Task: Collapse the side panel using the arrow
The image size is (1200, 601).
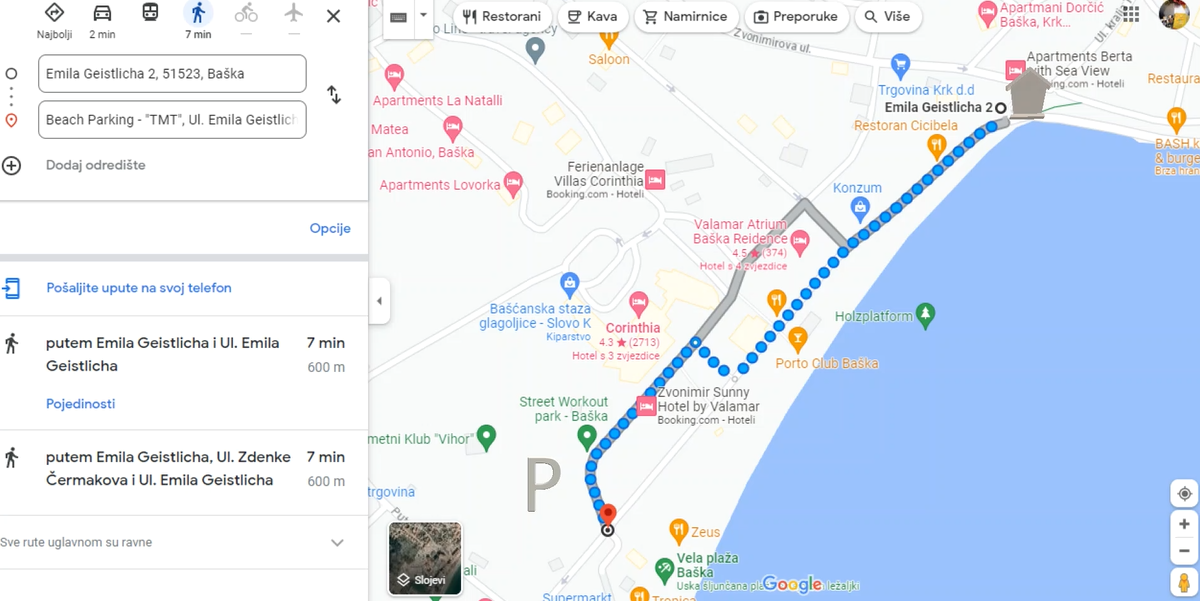Action: coord(379,301)
